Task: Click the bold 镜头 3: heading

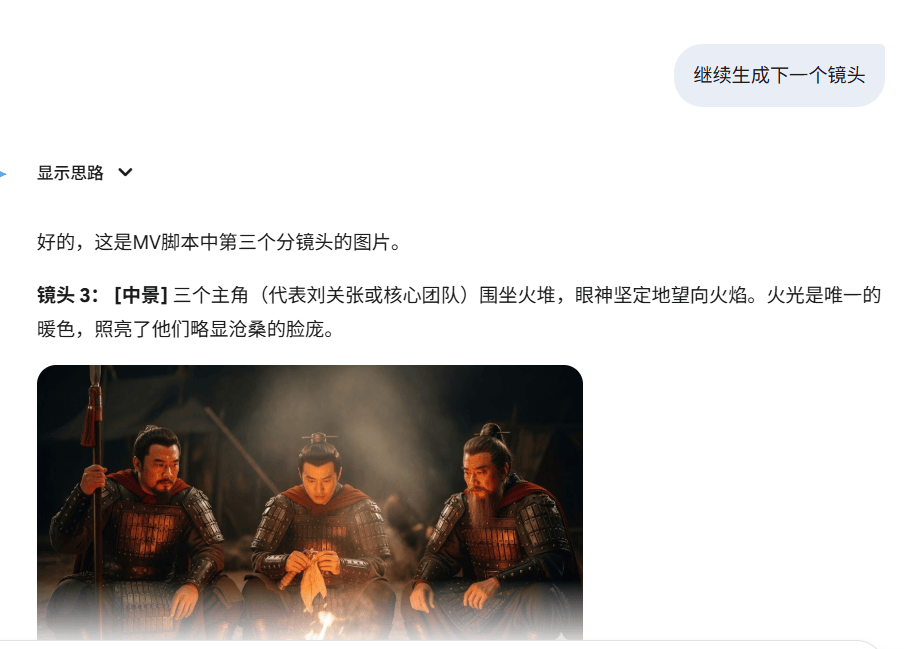Action: pos(68,295)
